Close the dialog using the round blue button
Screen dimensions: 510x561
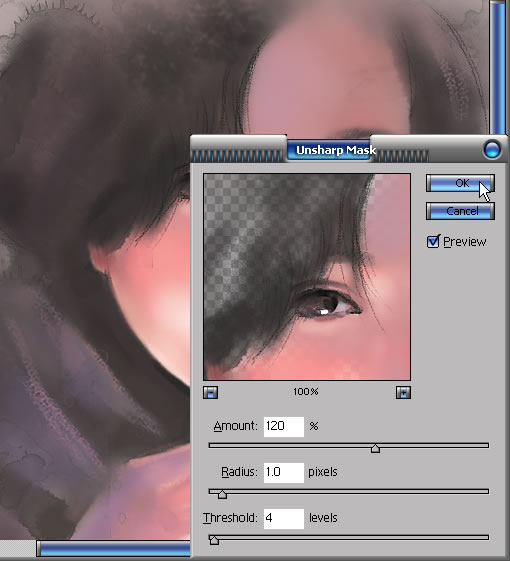click(x=492, y=149)
